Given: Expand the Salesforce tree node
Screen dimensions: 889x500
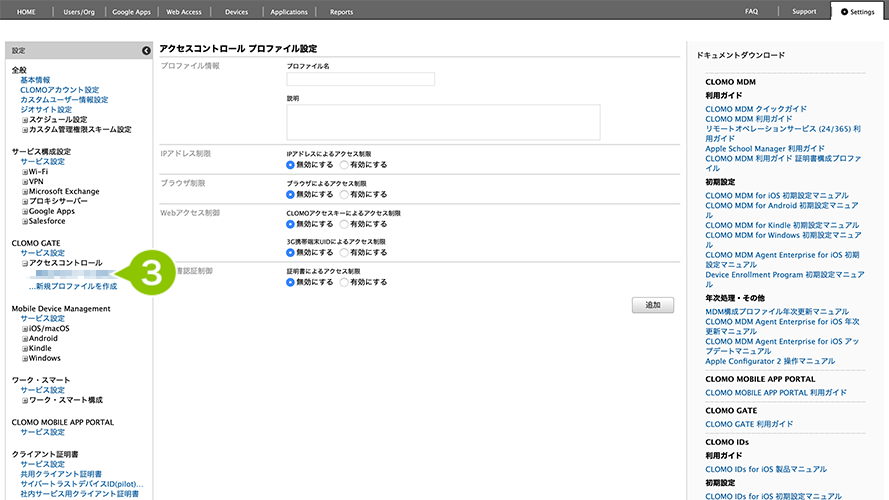Looking at the screenshot, I should pos(25,221).
